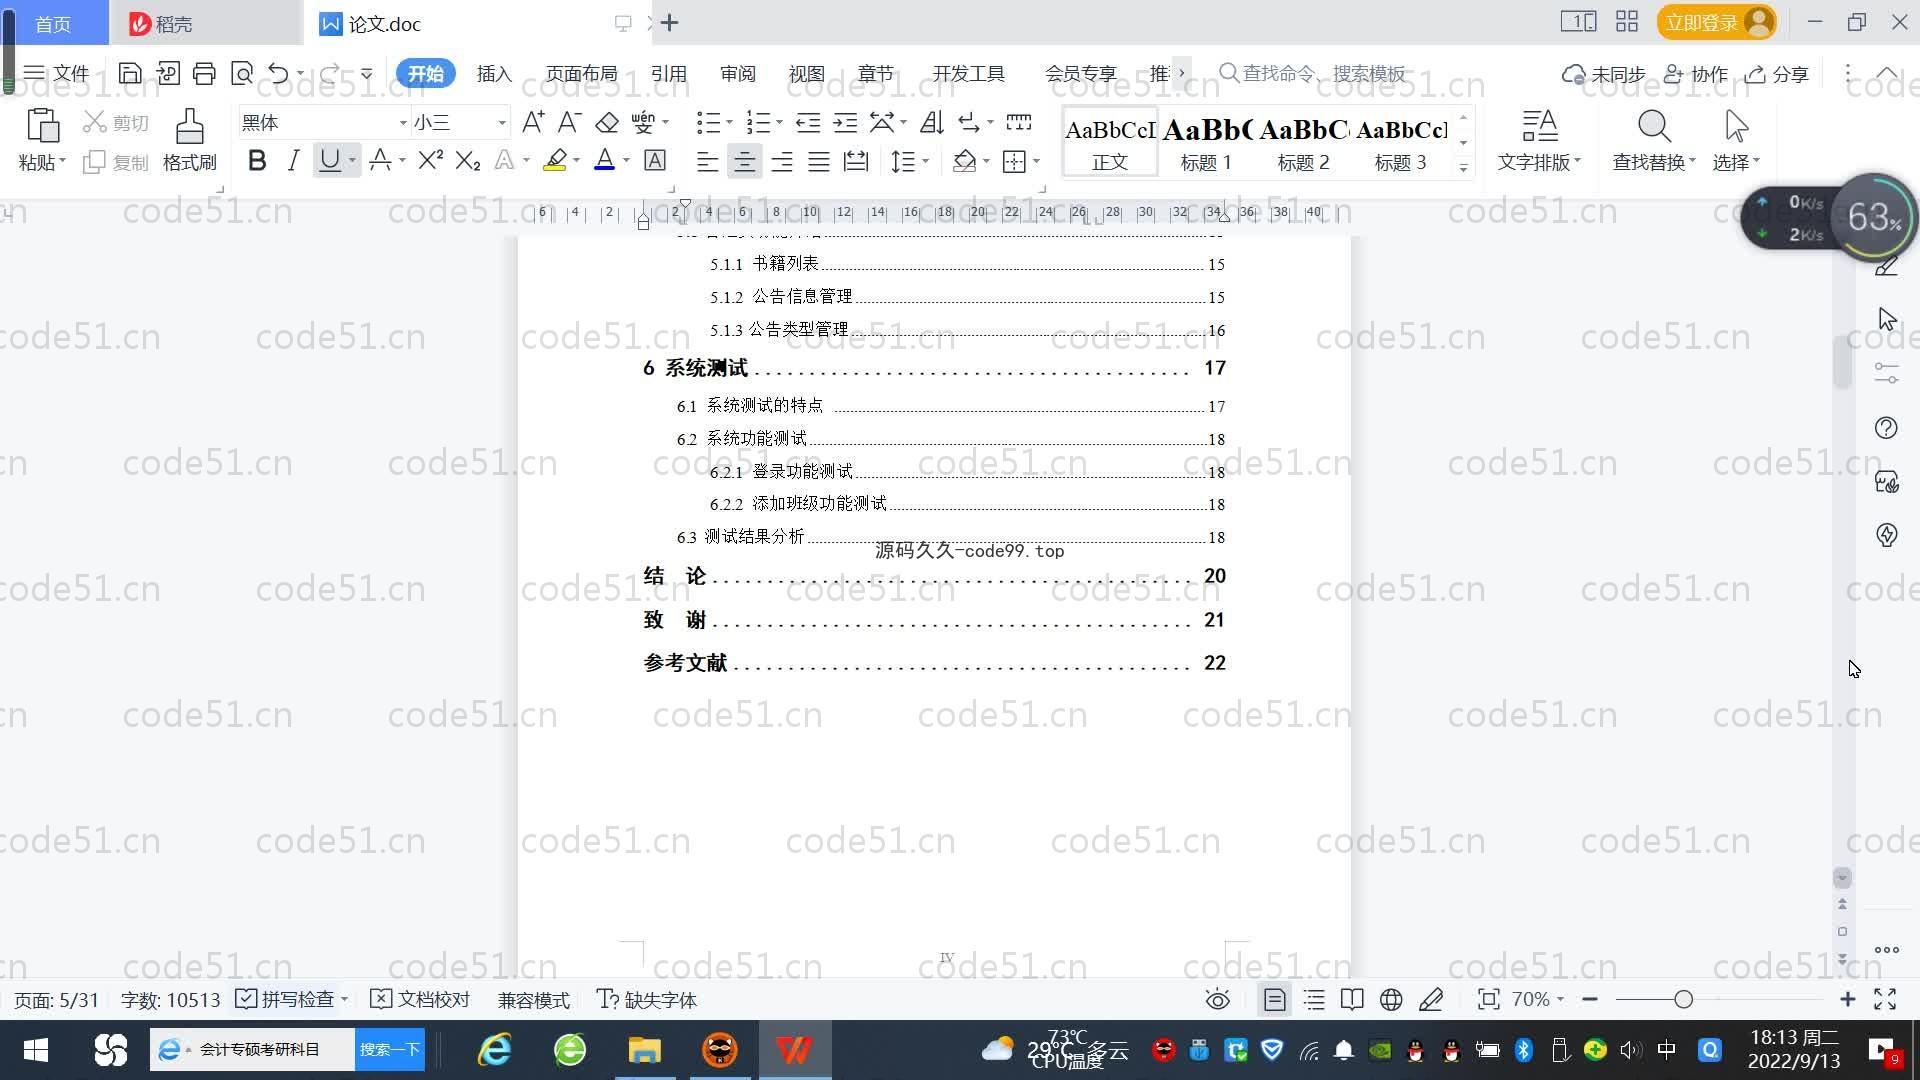
Task: Click the font color red A swatch
Action: 604,160
